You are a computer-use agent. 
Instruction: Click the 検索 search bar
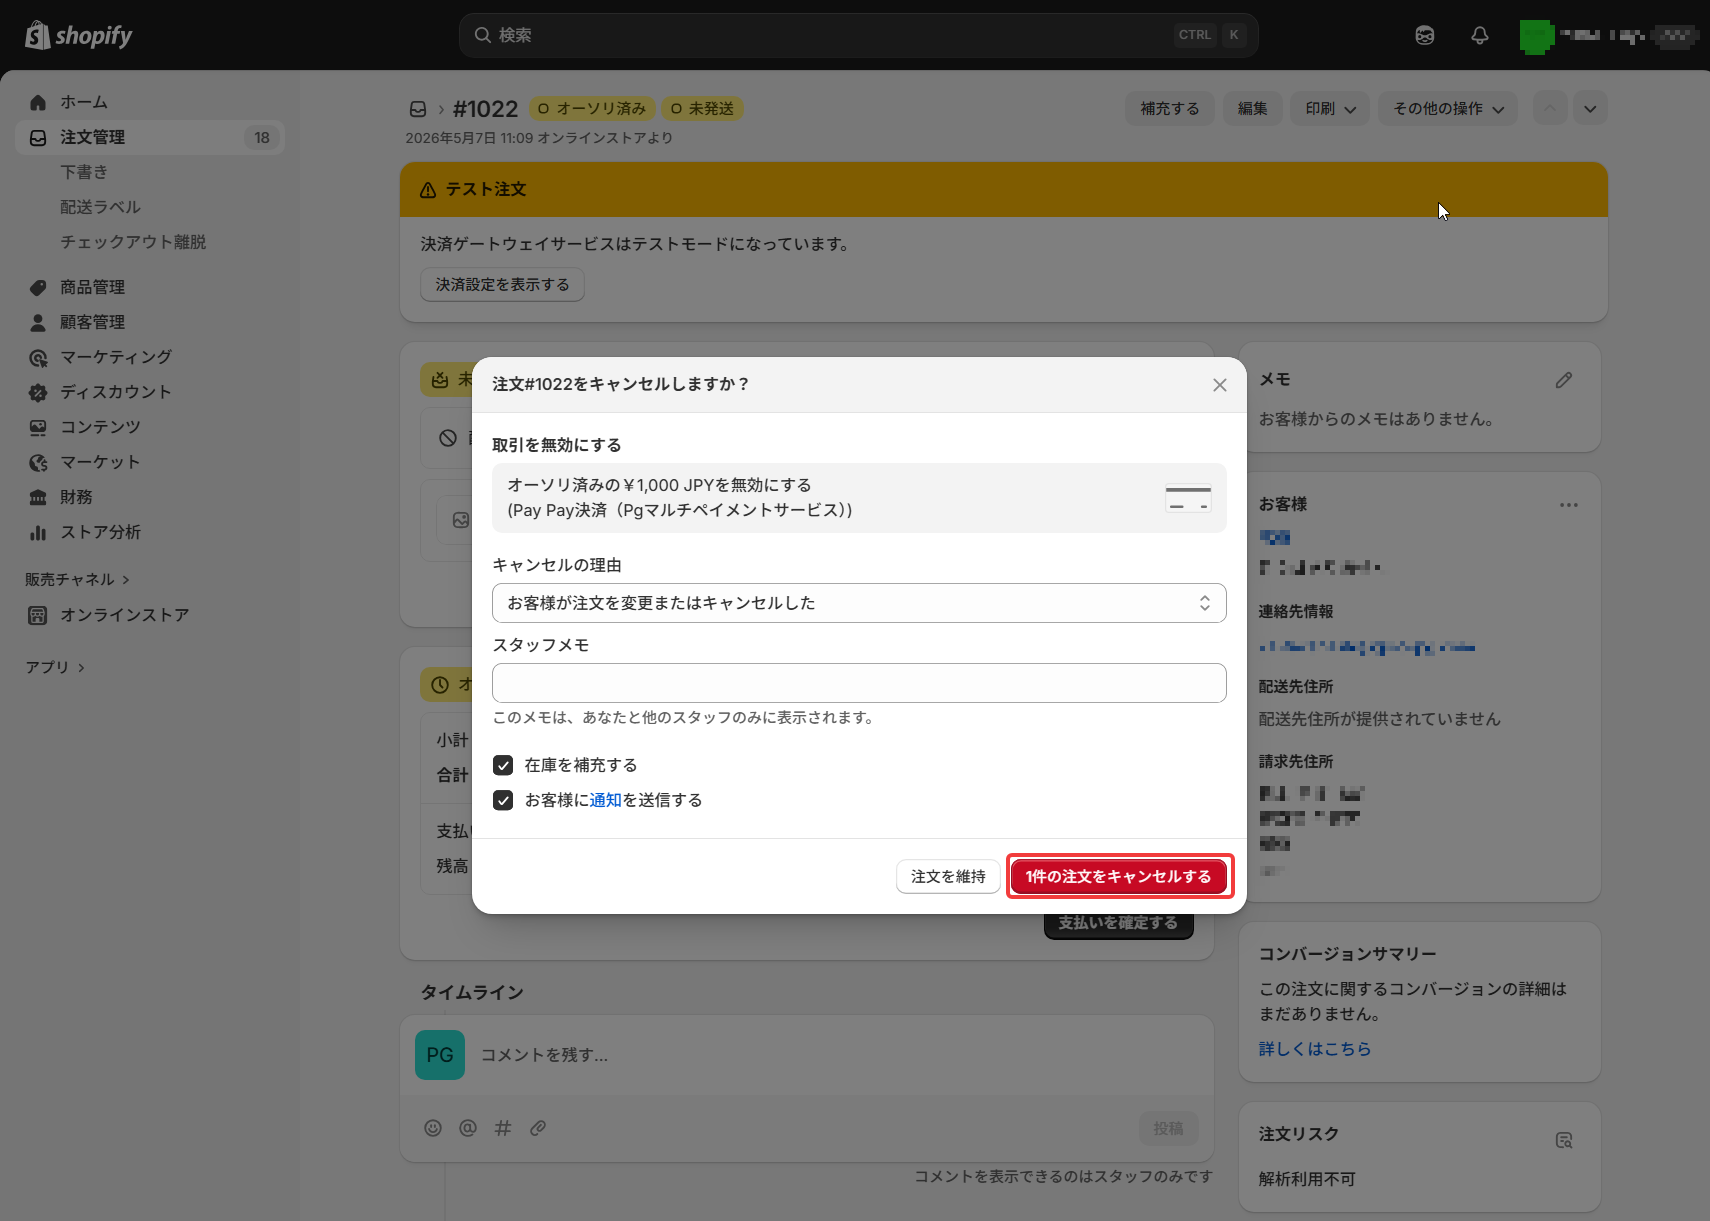[858, 35]
